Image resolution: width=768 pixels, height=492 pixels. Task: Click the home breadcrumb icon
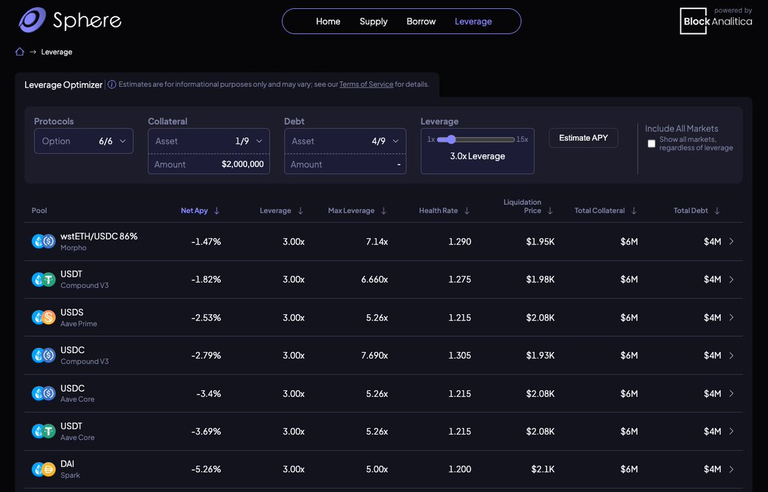tap(20, 51)
